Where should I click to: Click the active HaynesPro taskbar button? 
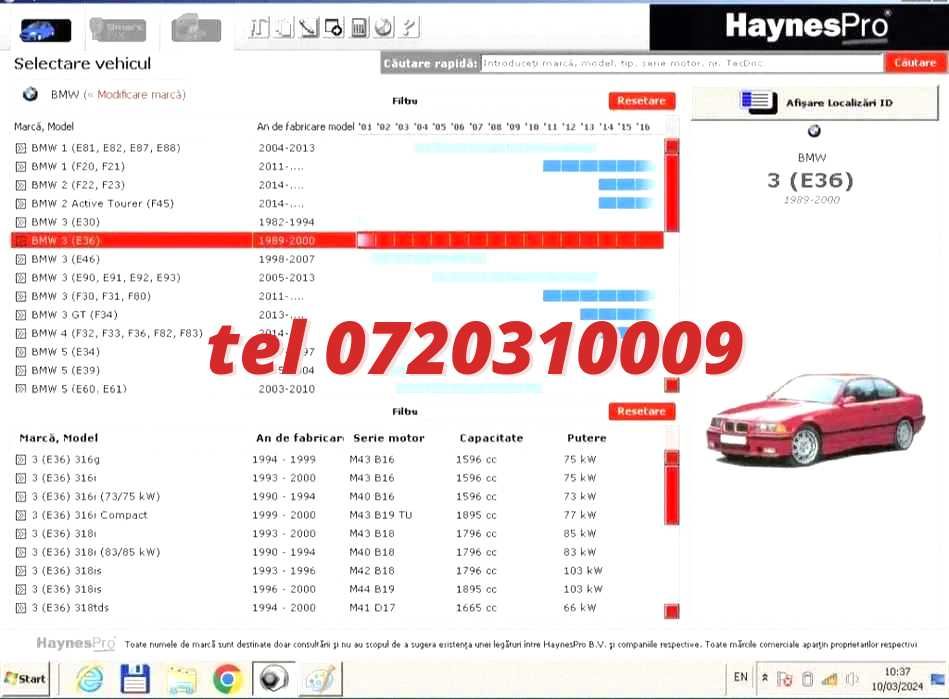tap(274, 679)
